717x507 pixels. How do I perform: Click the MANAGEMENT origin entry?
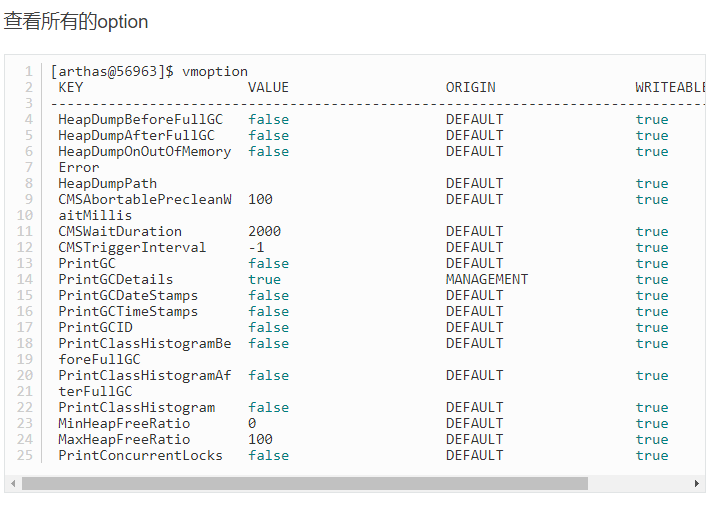487,279
